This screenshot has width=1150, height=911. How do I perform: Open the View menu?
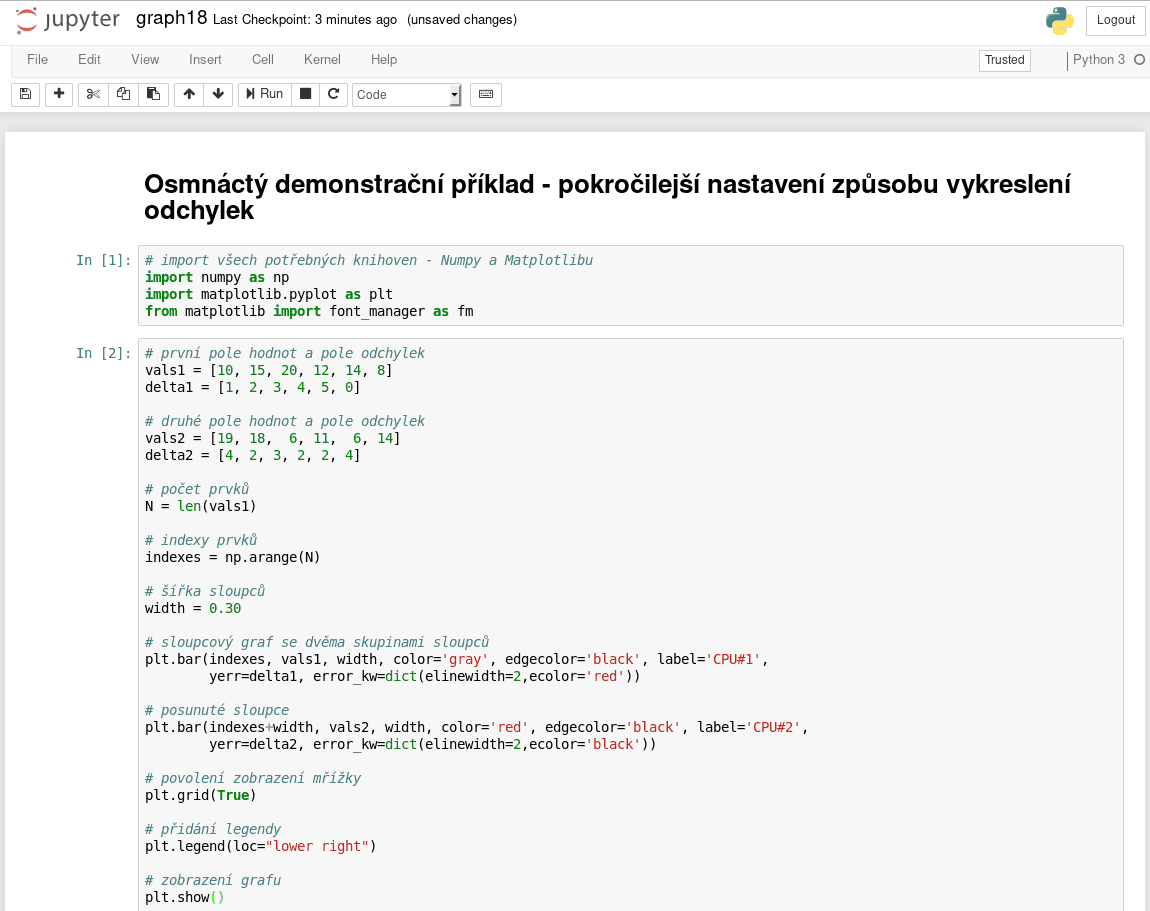click(145, 59)
